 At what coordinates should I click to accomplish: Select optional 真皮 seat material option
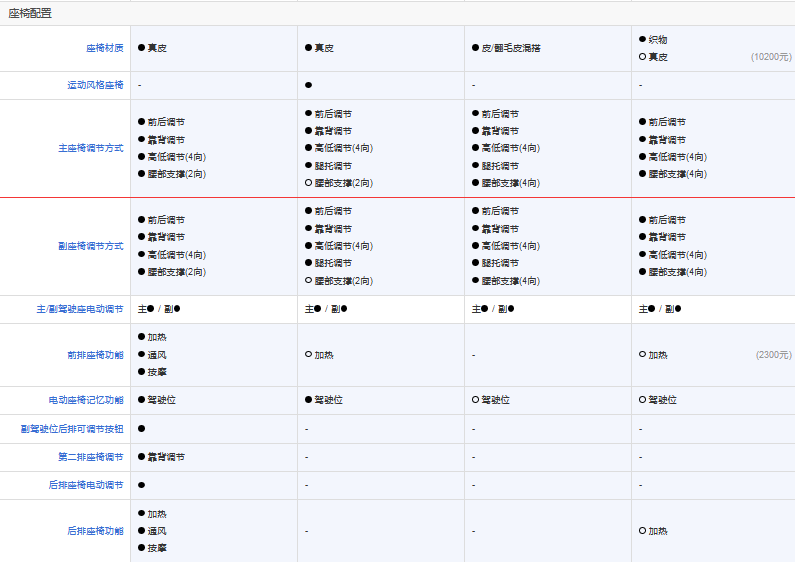657,57
